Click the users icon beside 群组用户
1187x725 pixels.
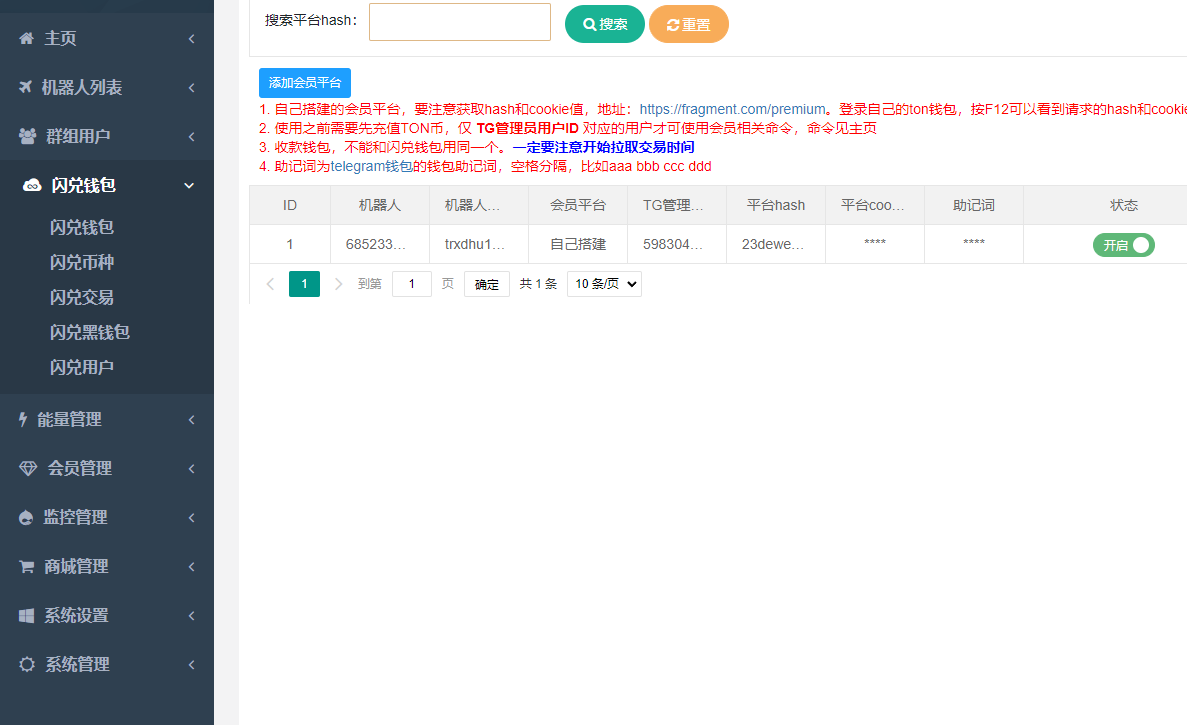(27, 136)
